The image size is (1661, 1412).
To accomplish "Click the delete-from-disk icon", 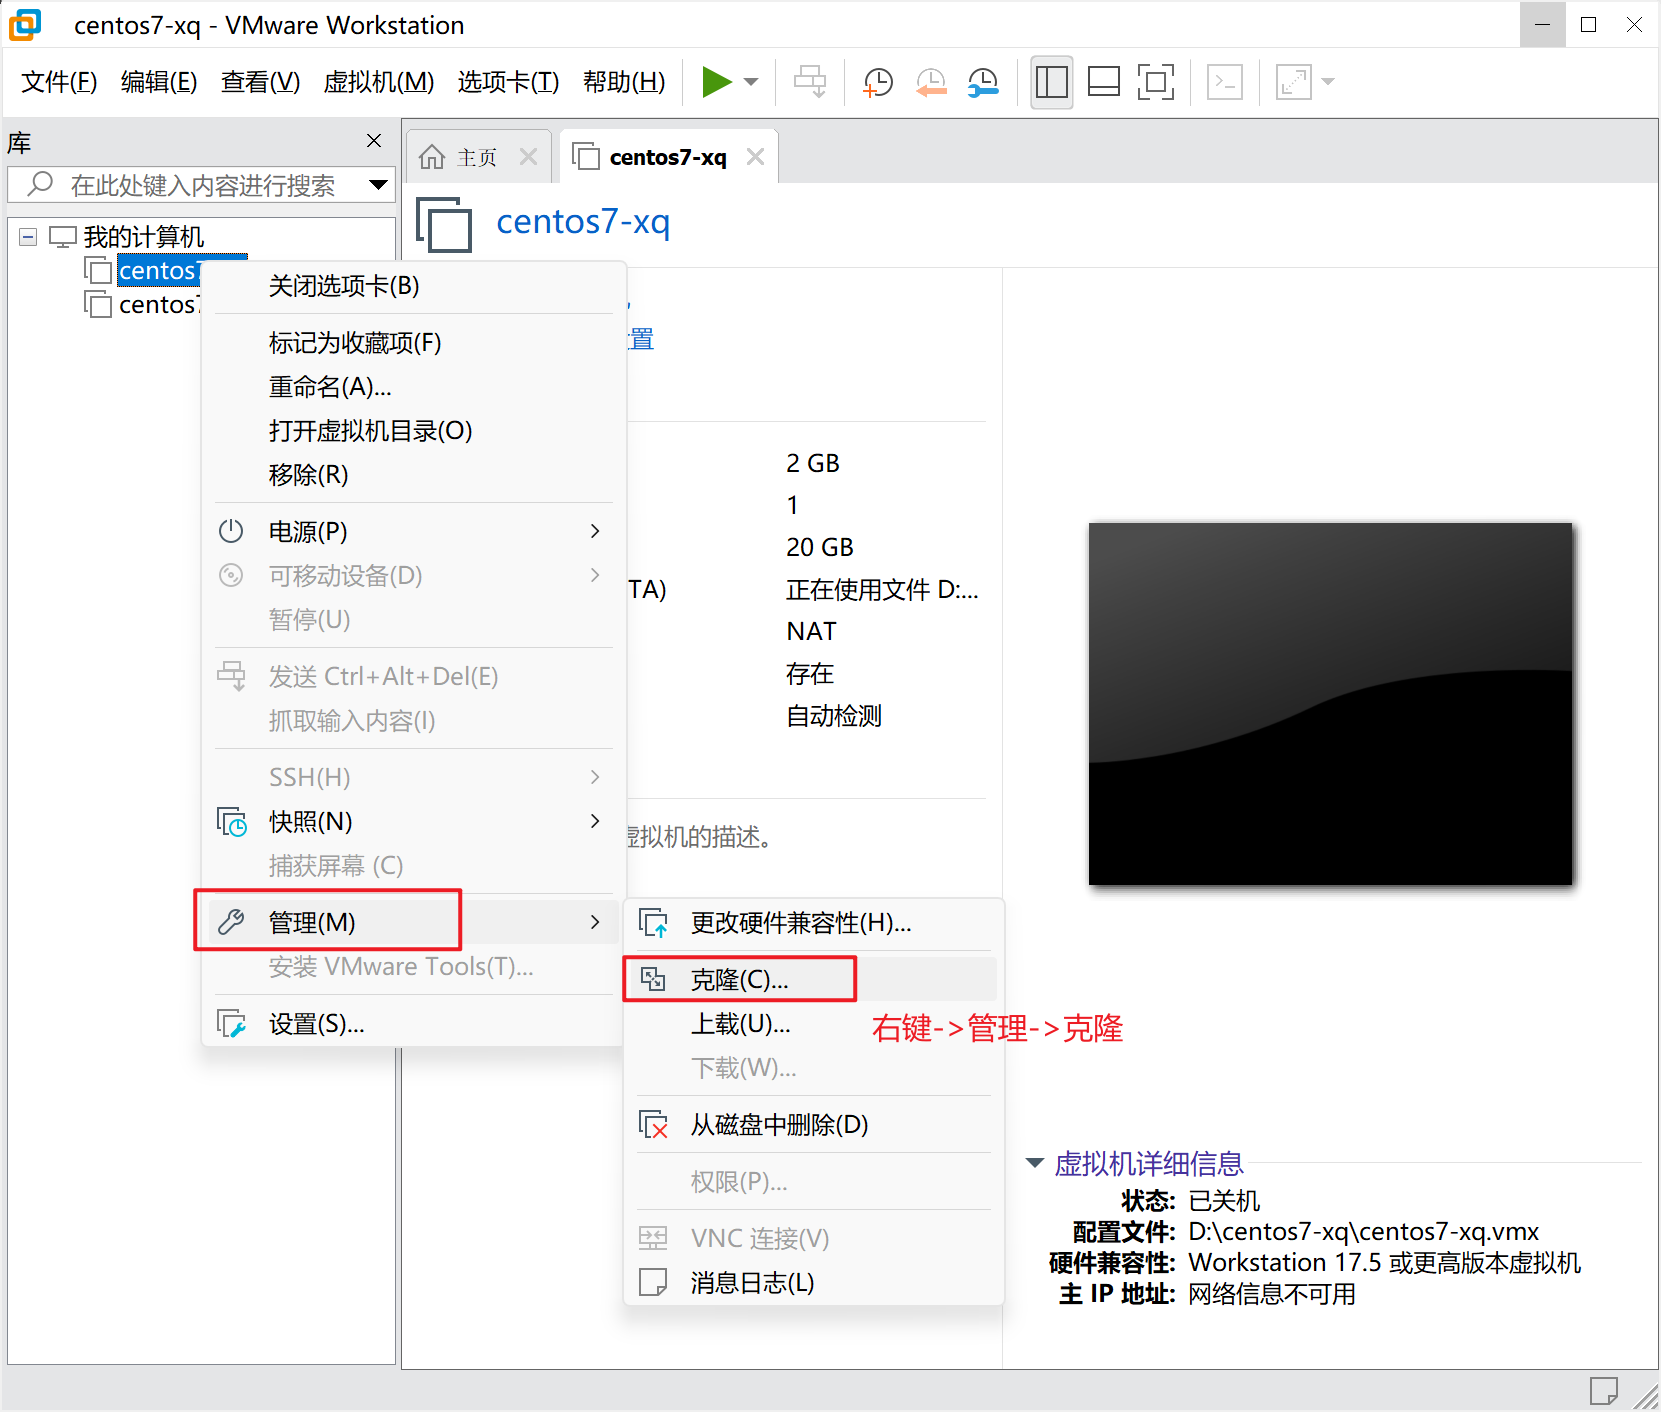I will tap(654, 1125).
